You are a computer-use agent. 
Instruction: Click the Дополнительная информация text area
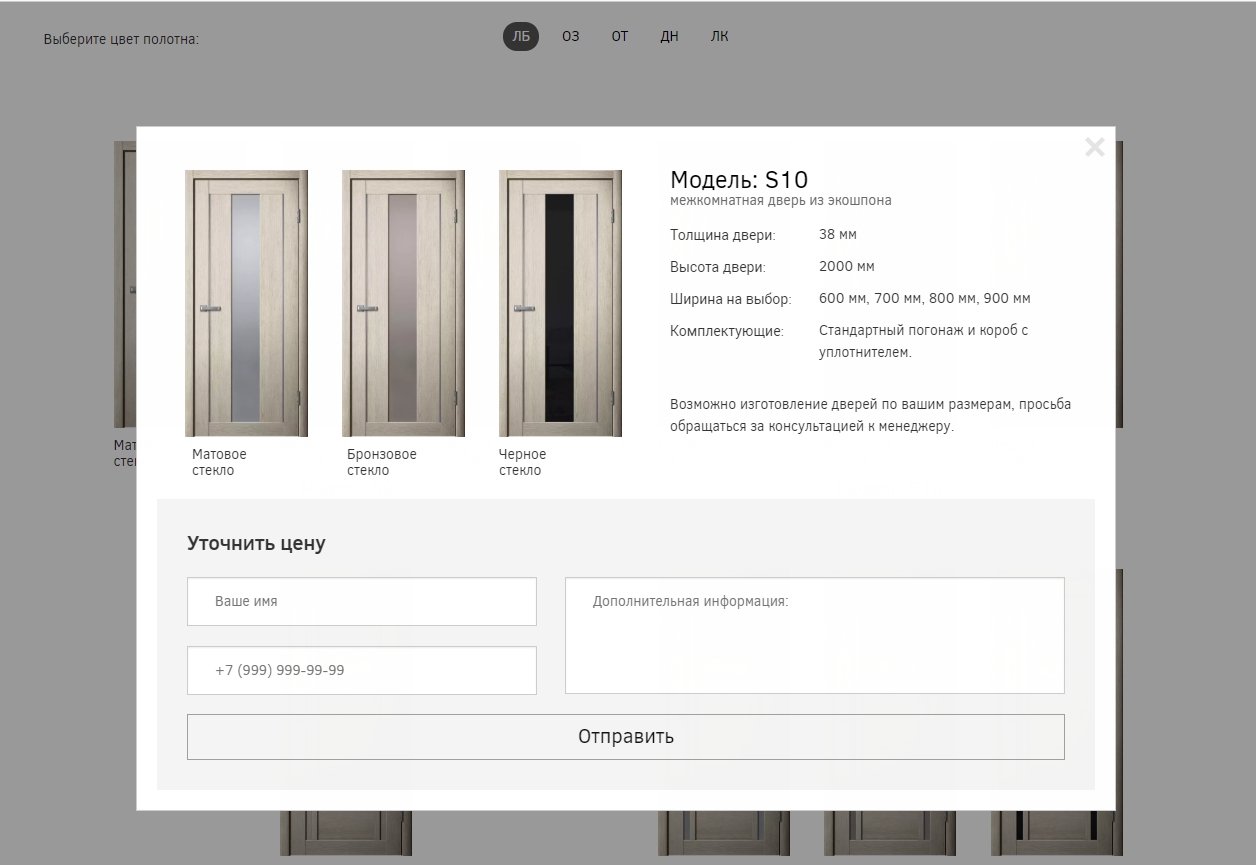pos(815,635)
